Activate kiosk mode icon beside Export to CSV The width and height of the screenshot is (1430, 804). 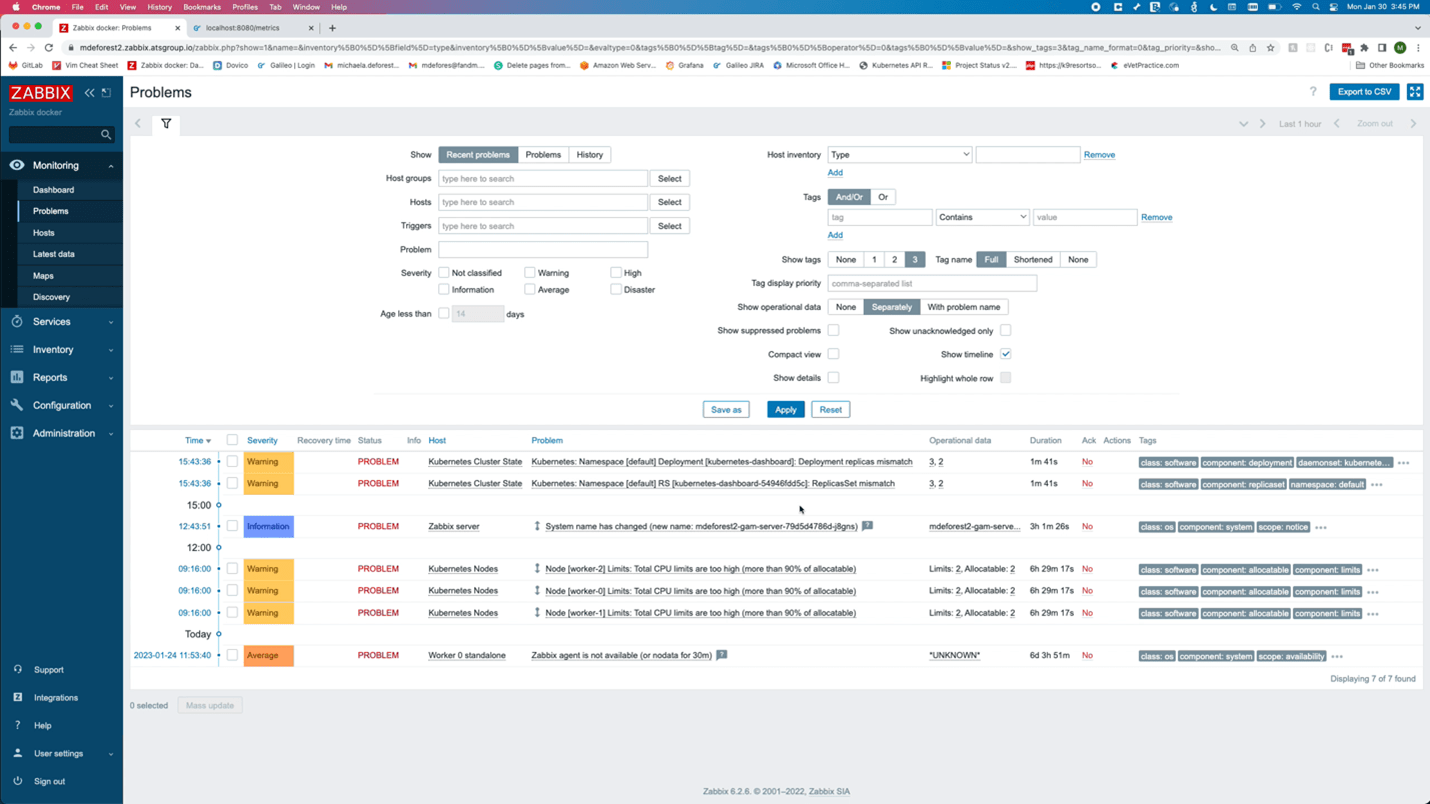tap(1414, 91)
